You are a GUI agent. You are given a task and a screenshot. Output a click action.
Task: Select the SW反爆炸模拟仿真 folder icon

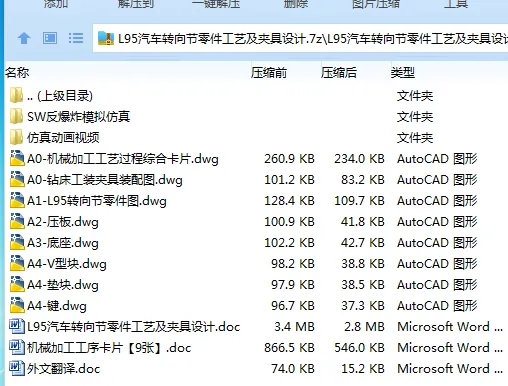point(16,116)
